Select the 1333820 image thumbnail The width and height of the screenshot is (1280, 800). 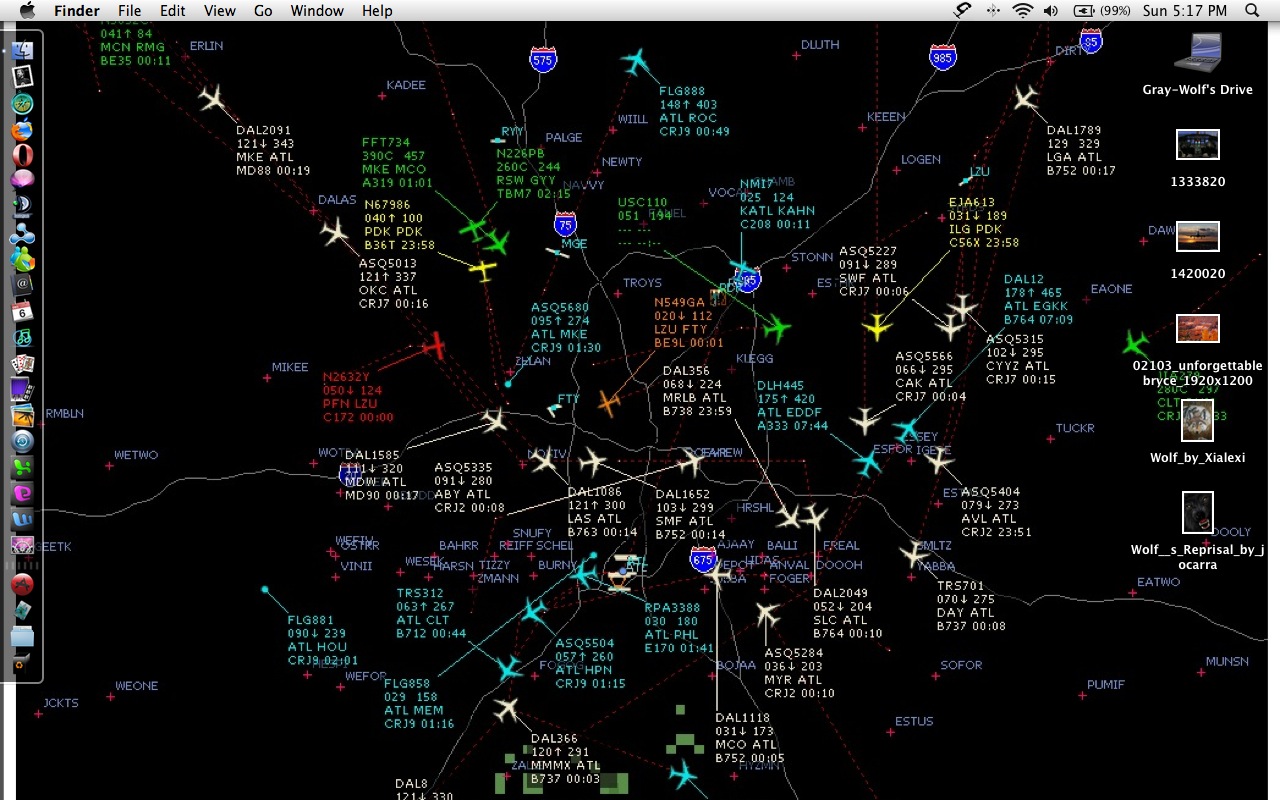tap(1198, 146)
